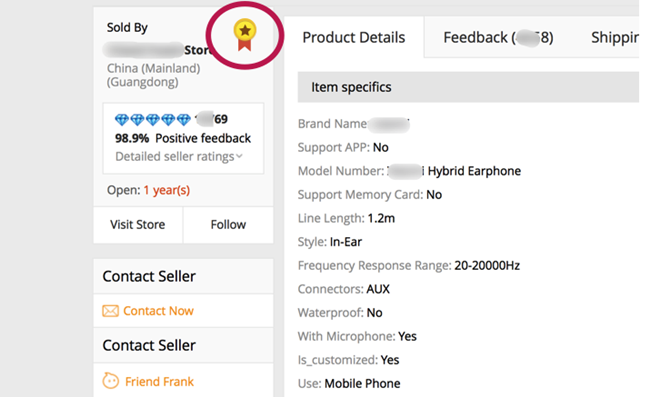
Task: Click the 98.9% Positive feedback text
Action: tap(183, 138)
